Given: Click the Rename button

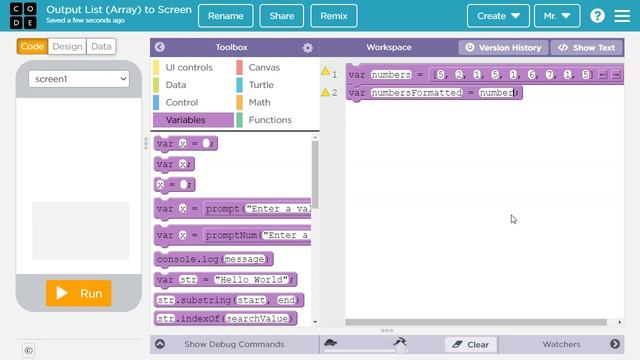Looking at the screenshot, I should (226, 16).
